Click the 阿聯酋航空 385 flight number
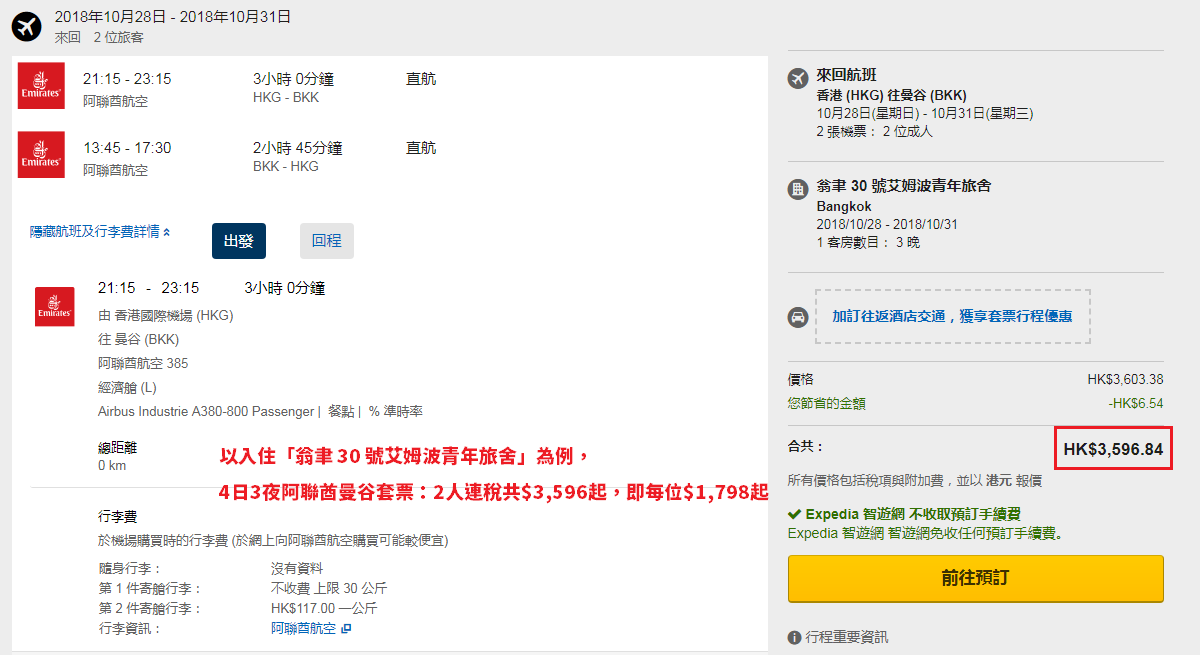Viewport: 1200px width, 655px height. 143,363
